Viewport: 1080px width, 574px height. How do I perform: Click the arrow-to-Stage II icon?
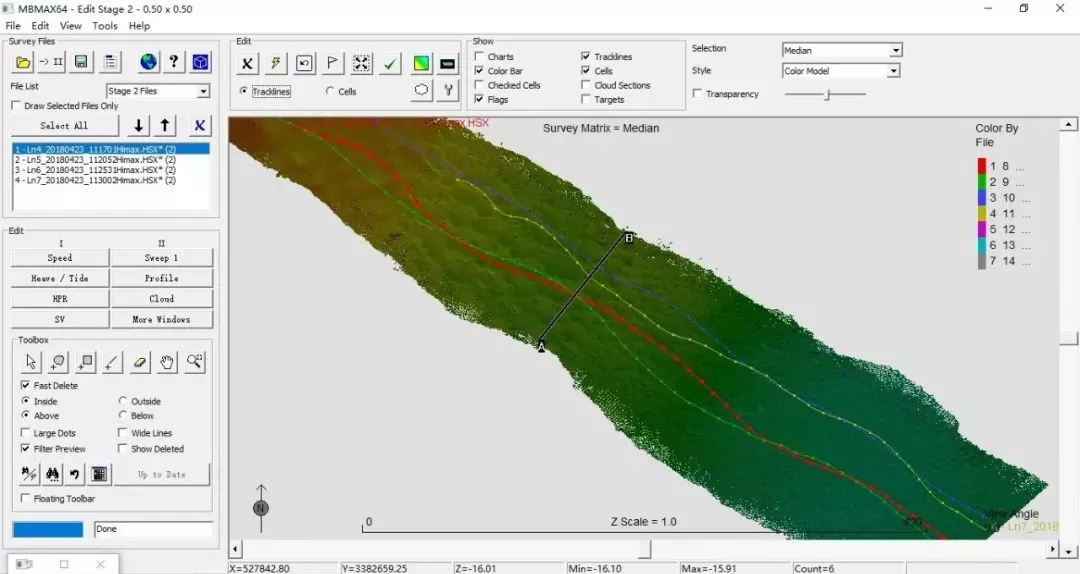[x=51, y=62]
